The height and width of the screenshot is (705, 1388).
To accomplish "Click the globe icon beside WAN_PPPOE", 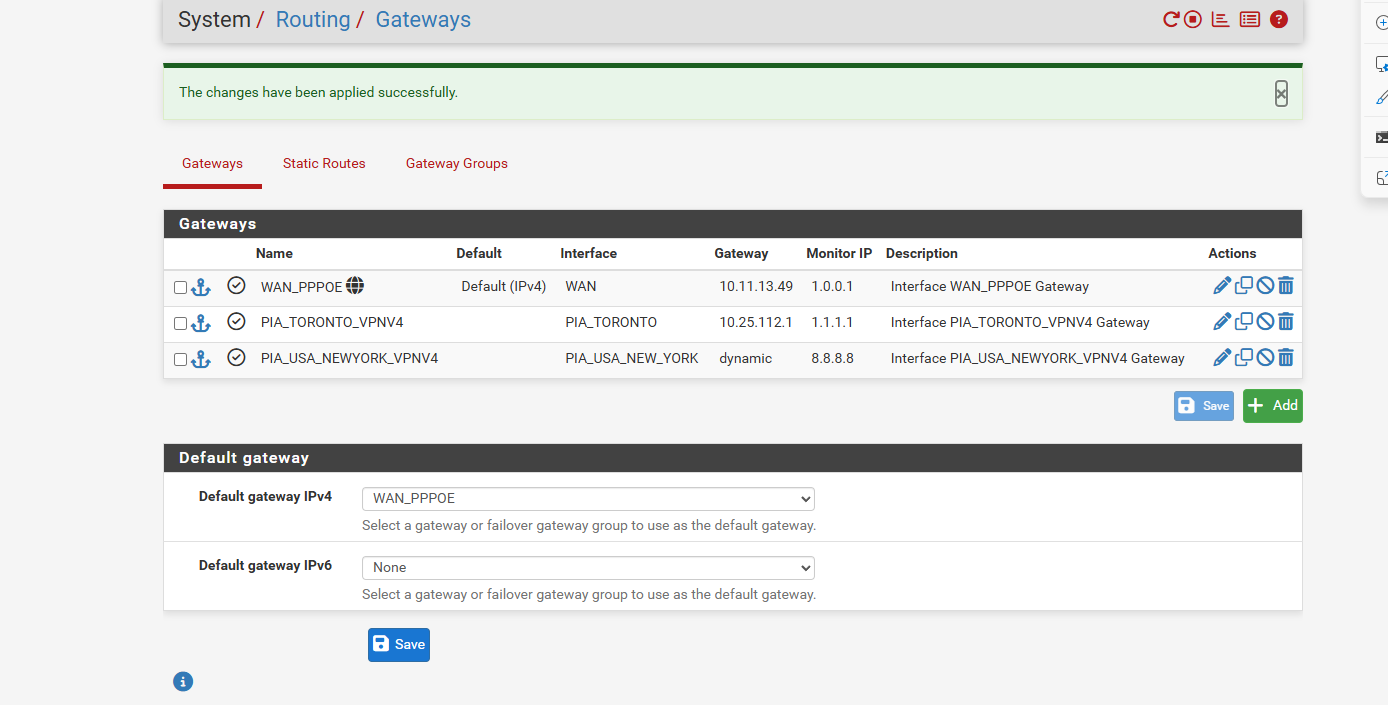I will 355,286.
